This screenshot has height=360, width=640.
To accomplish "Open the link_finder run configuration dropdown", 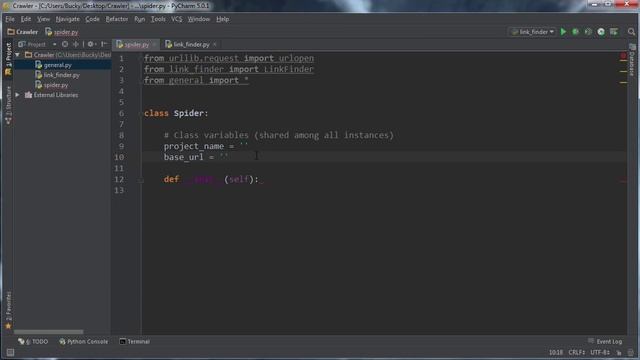I will 533,32.
